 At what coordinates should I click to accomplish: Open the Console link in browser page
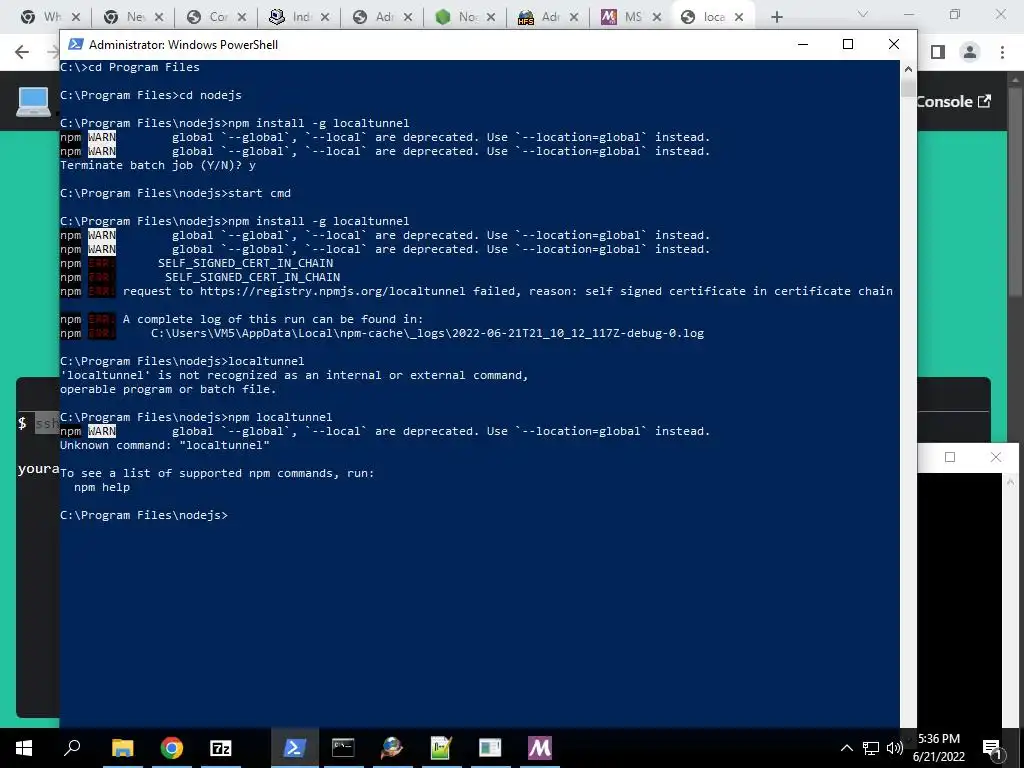pyautogui.click(x=954, y=101)
